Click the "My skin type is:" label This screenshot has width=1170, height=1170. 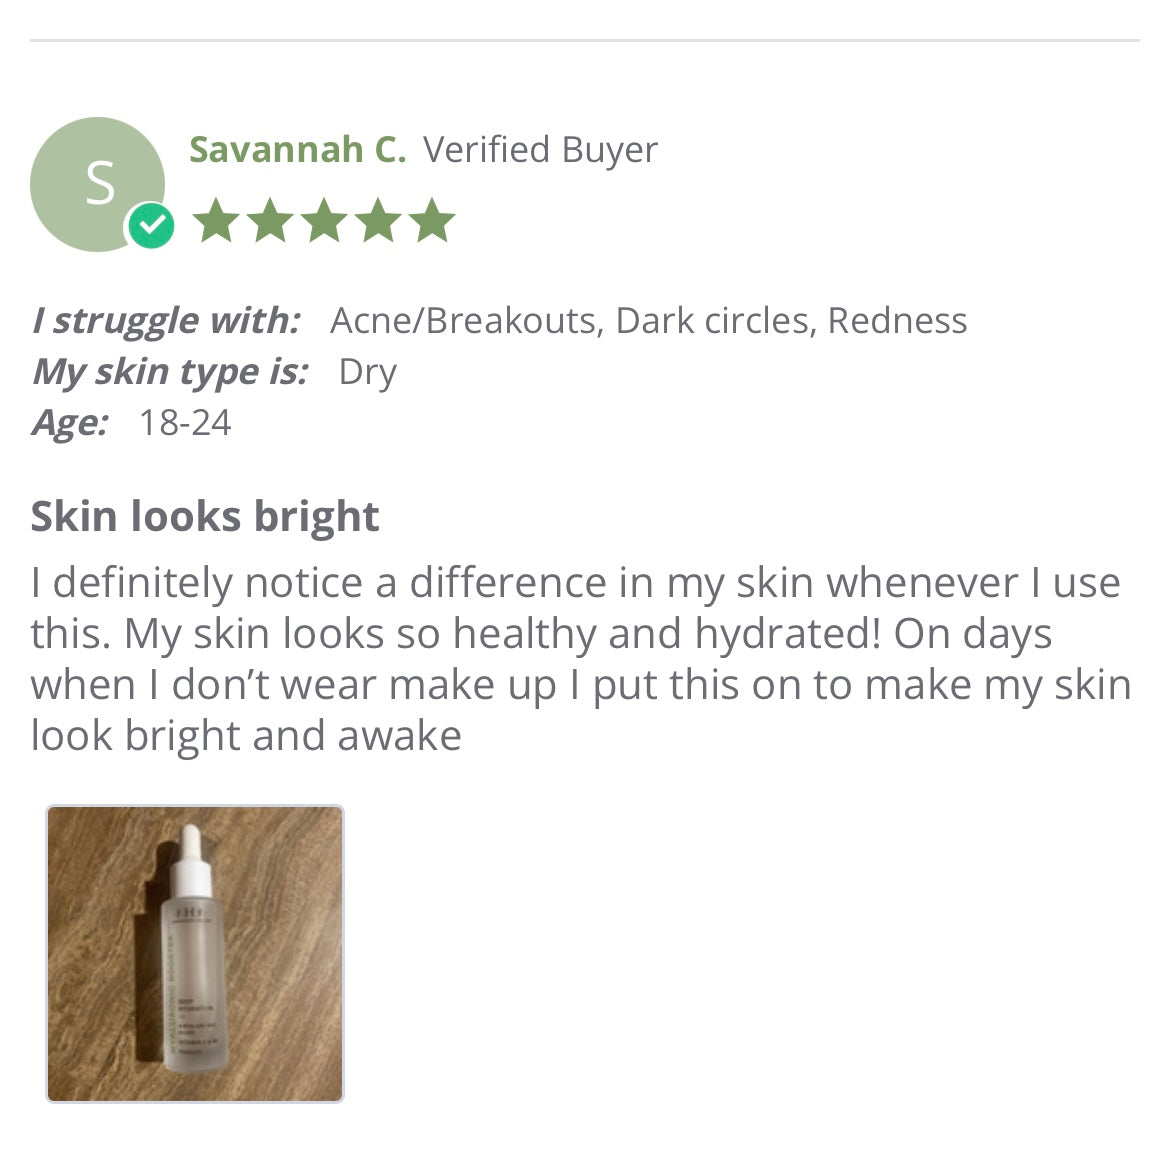tap(169, 372)
